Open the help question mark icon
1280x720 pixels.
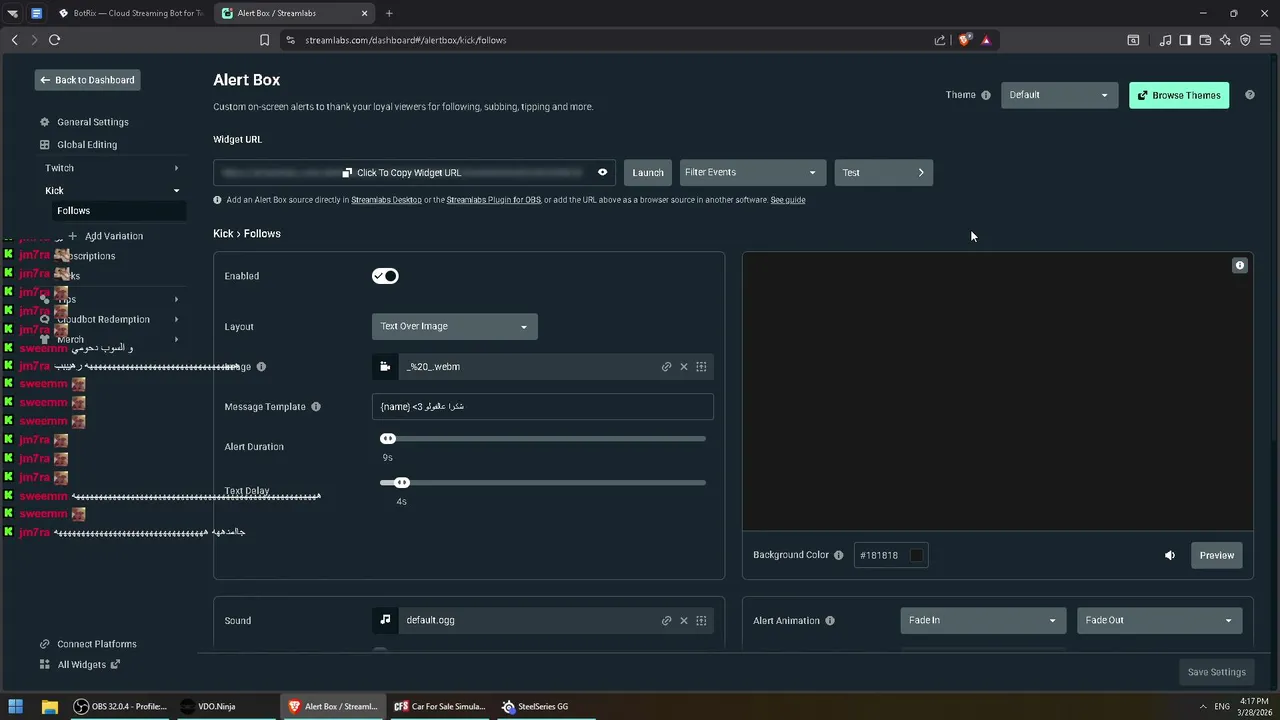(x=1249, y=95)
